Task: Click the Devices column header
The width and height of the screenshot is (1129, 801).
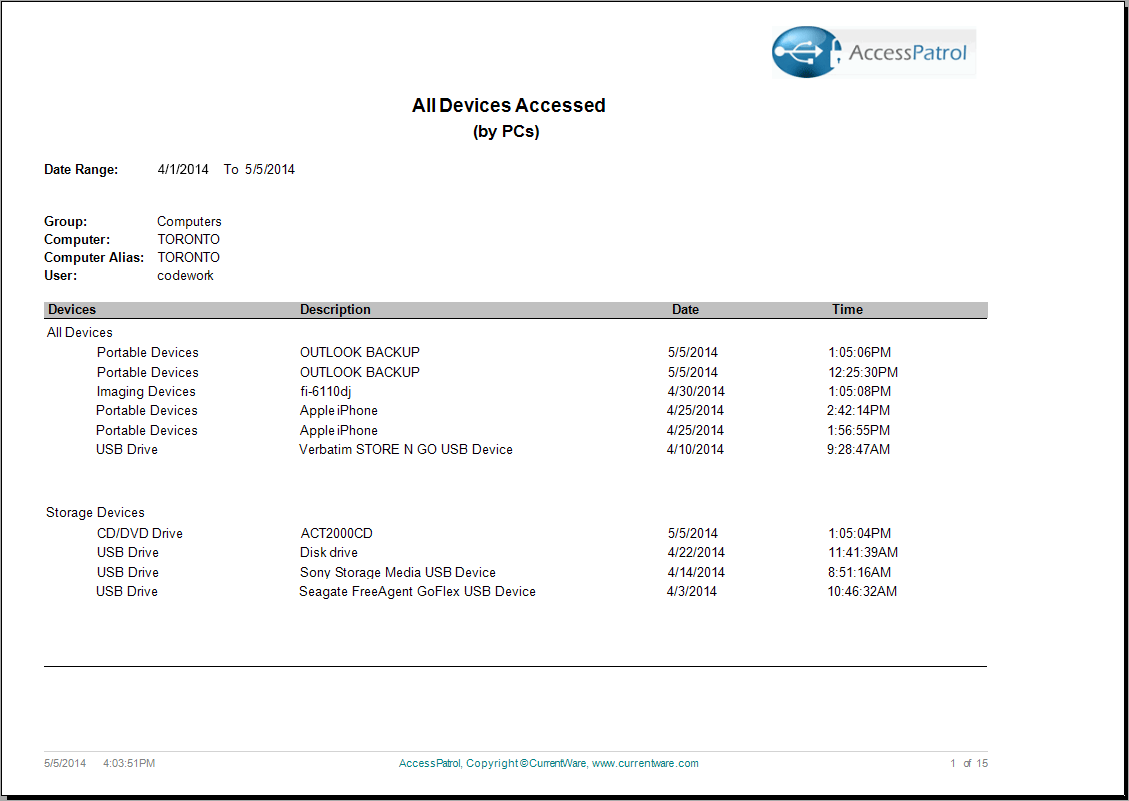Action: (72, 309)
